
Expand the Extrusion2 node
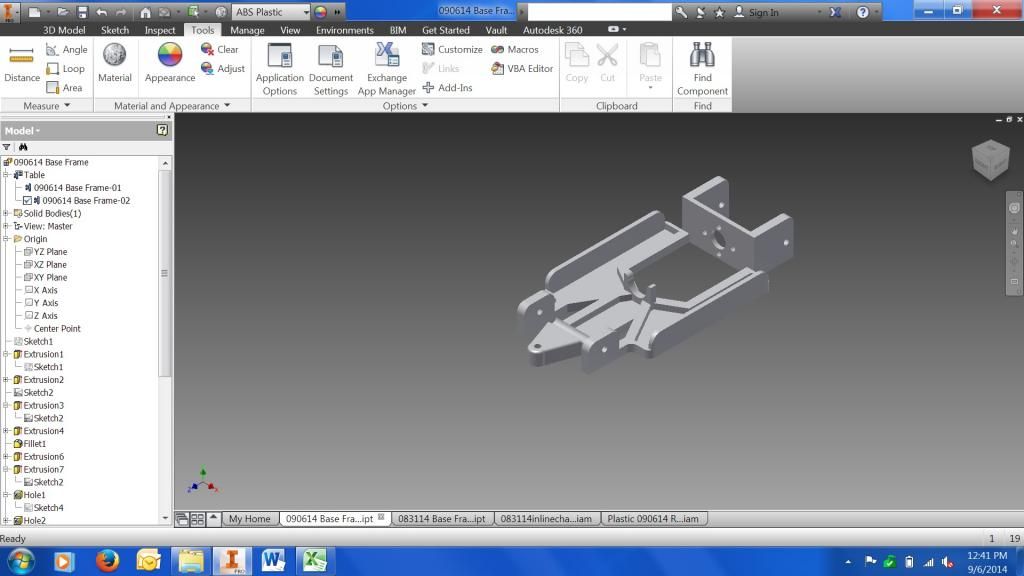coord(6,379)
